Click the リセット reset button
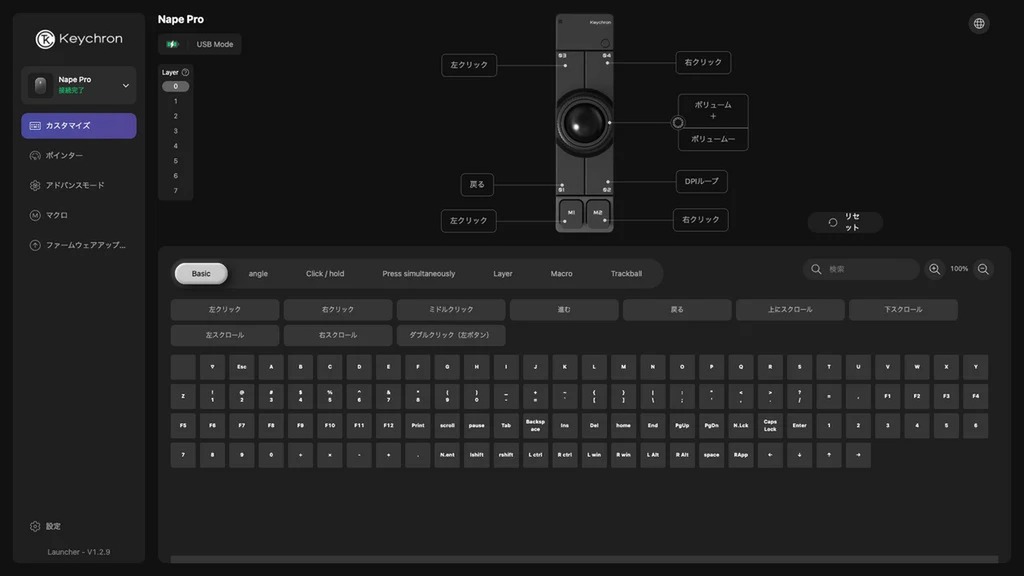This screenshot has height=576, width=1024. [x=845, y=222]
